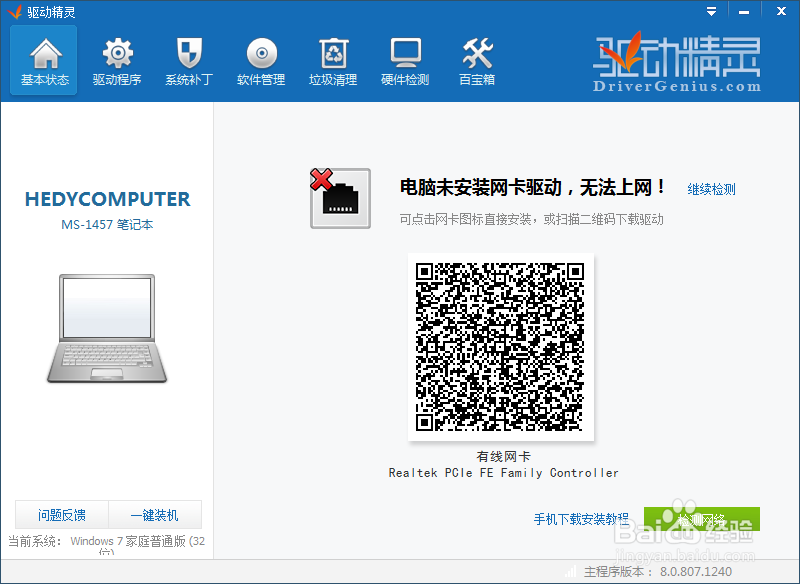Open the 软件管理 disc tab
Image resolution: width=800 pixels, height=584 pixels.
tap(261, 60)
